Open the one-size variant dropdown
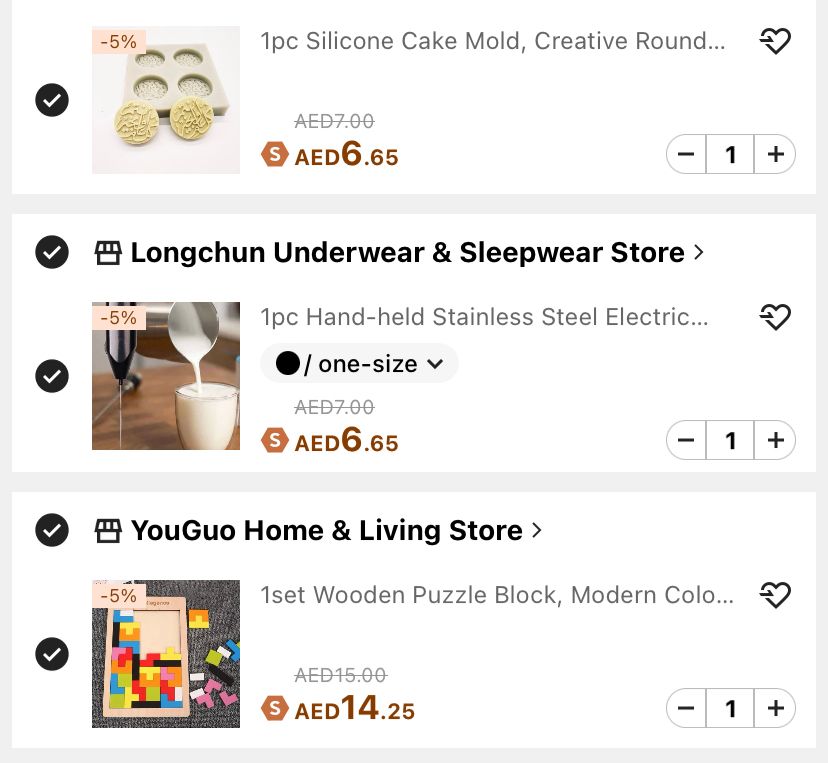828x763 pixels. point(359,364)
